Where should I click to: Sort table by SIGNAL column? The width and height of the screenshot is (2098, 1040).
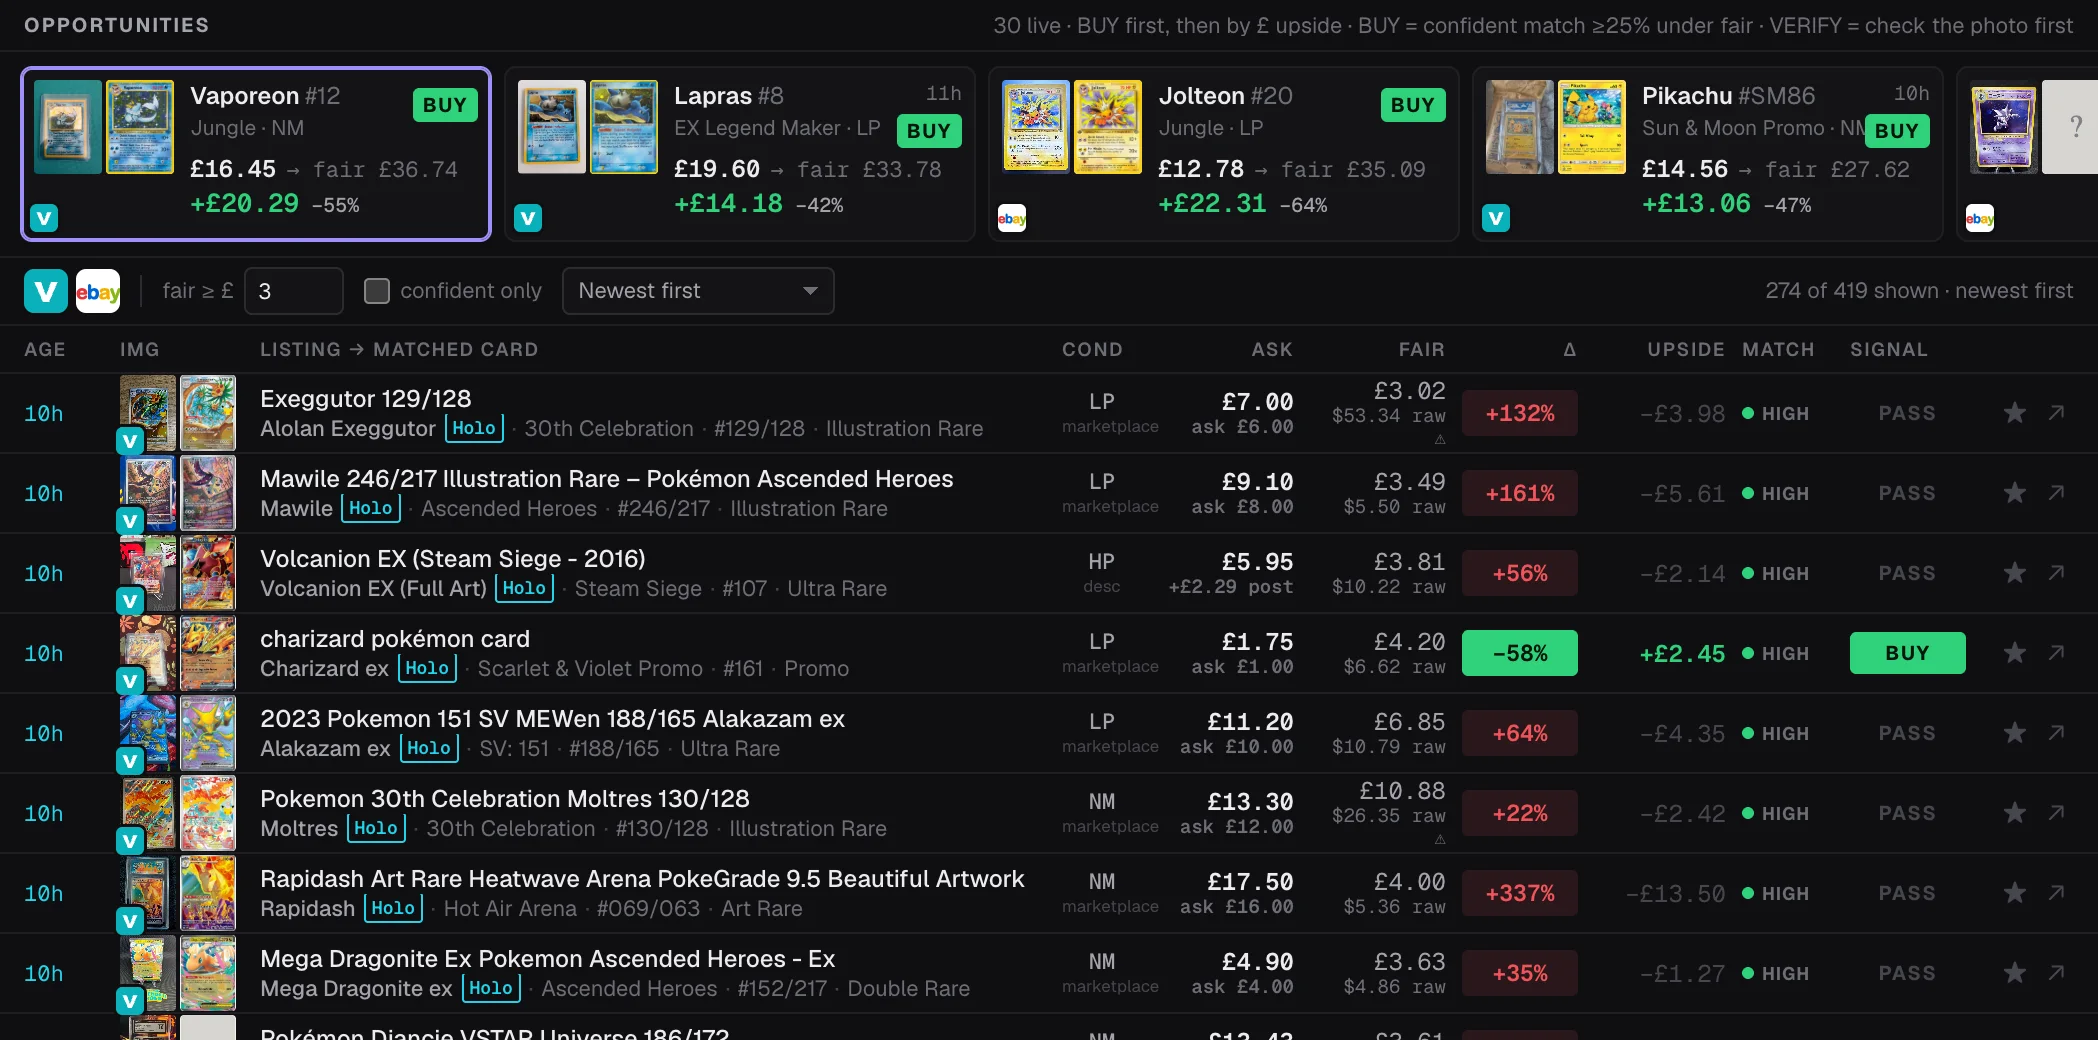pos(1889,349)
